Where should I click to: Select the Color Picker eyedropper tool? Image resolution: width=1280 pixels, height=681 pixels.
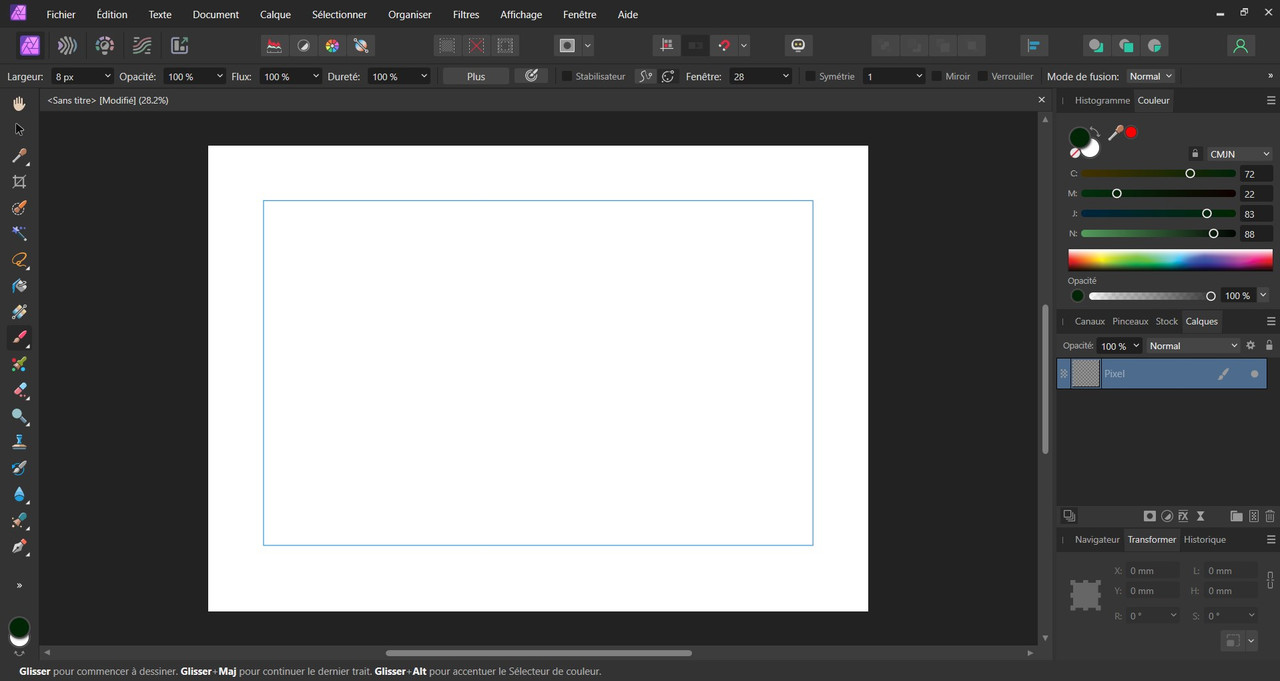tap(19, 155)
